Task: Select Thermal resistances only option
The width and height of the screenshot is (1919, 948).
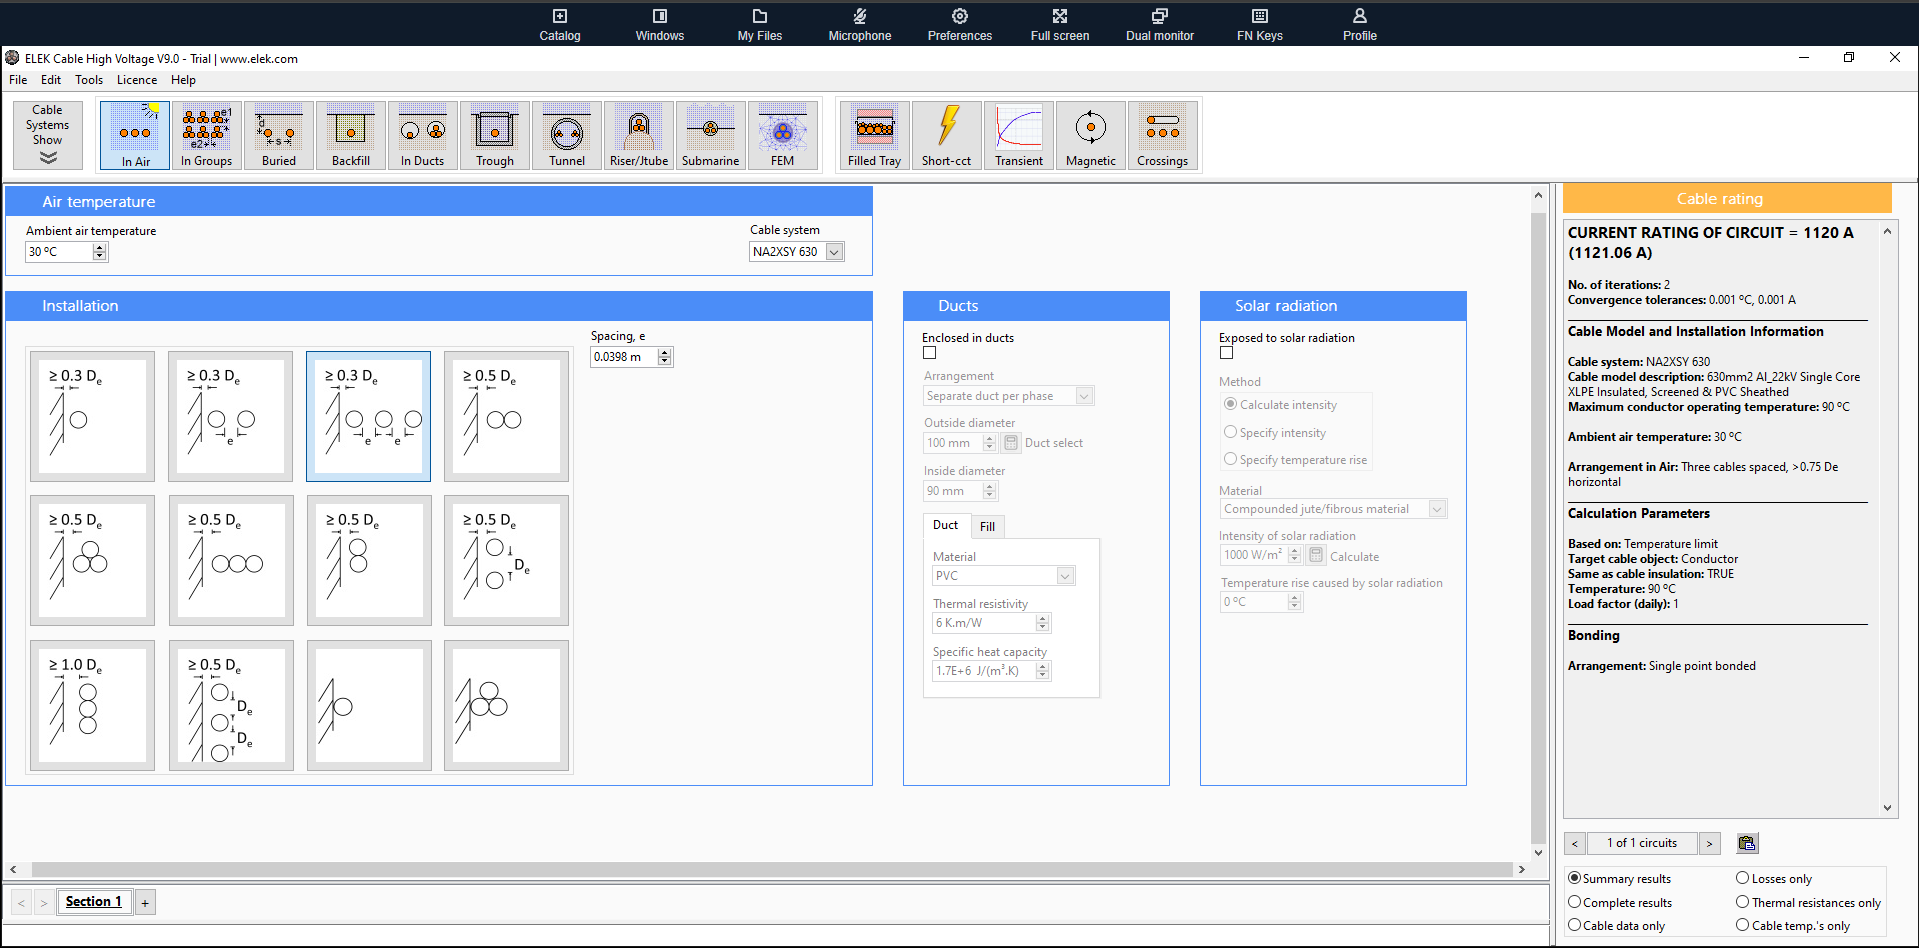Action: (x=1743, y=902)
